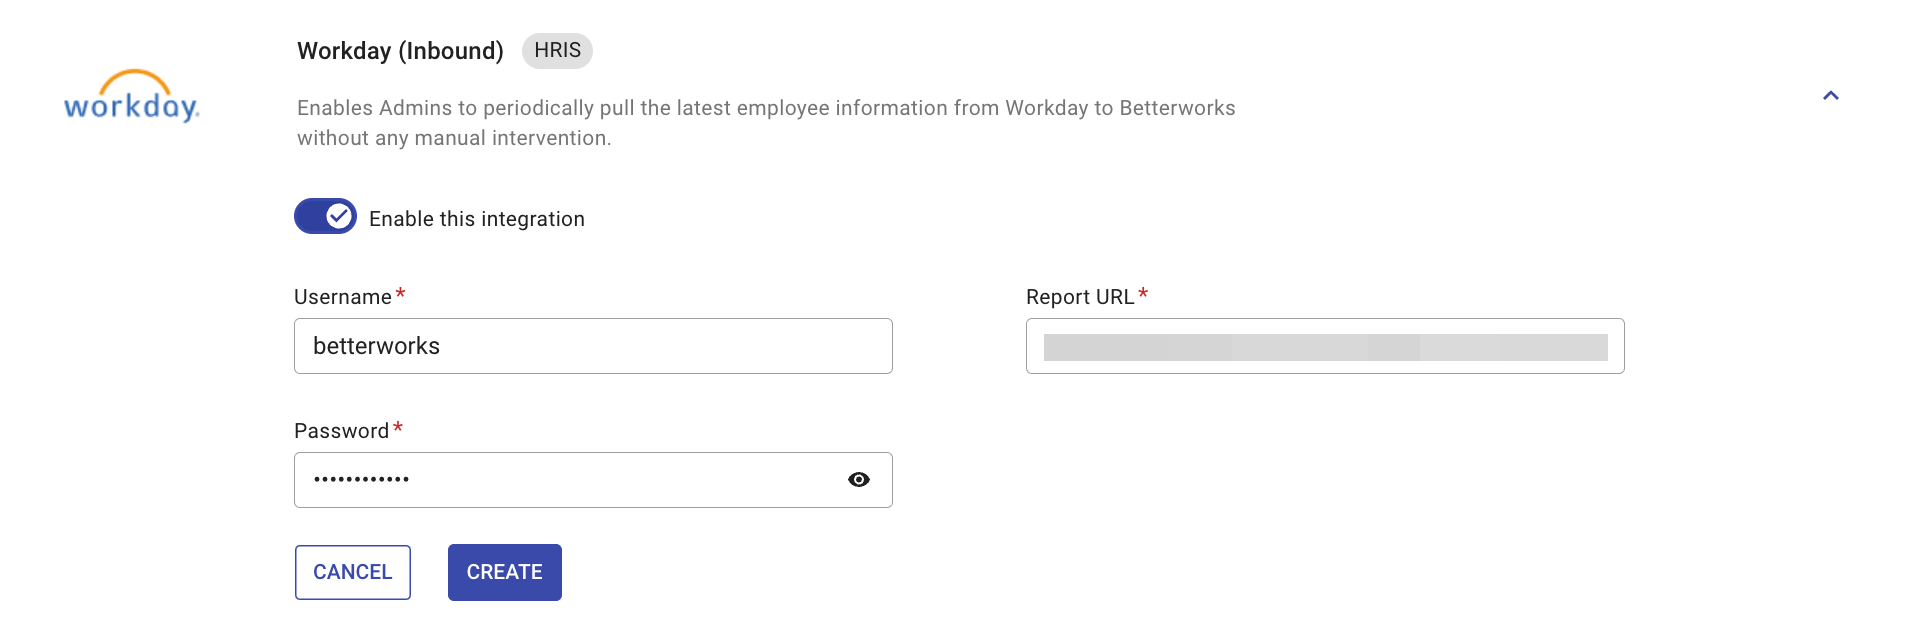Click the HRIS badge

point(557,51)
